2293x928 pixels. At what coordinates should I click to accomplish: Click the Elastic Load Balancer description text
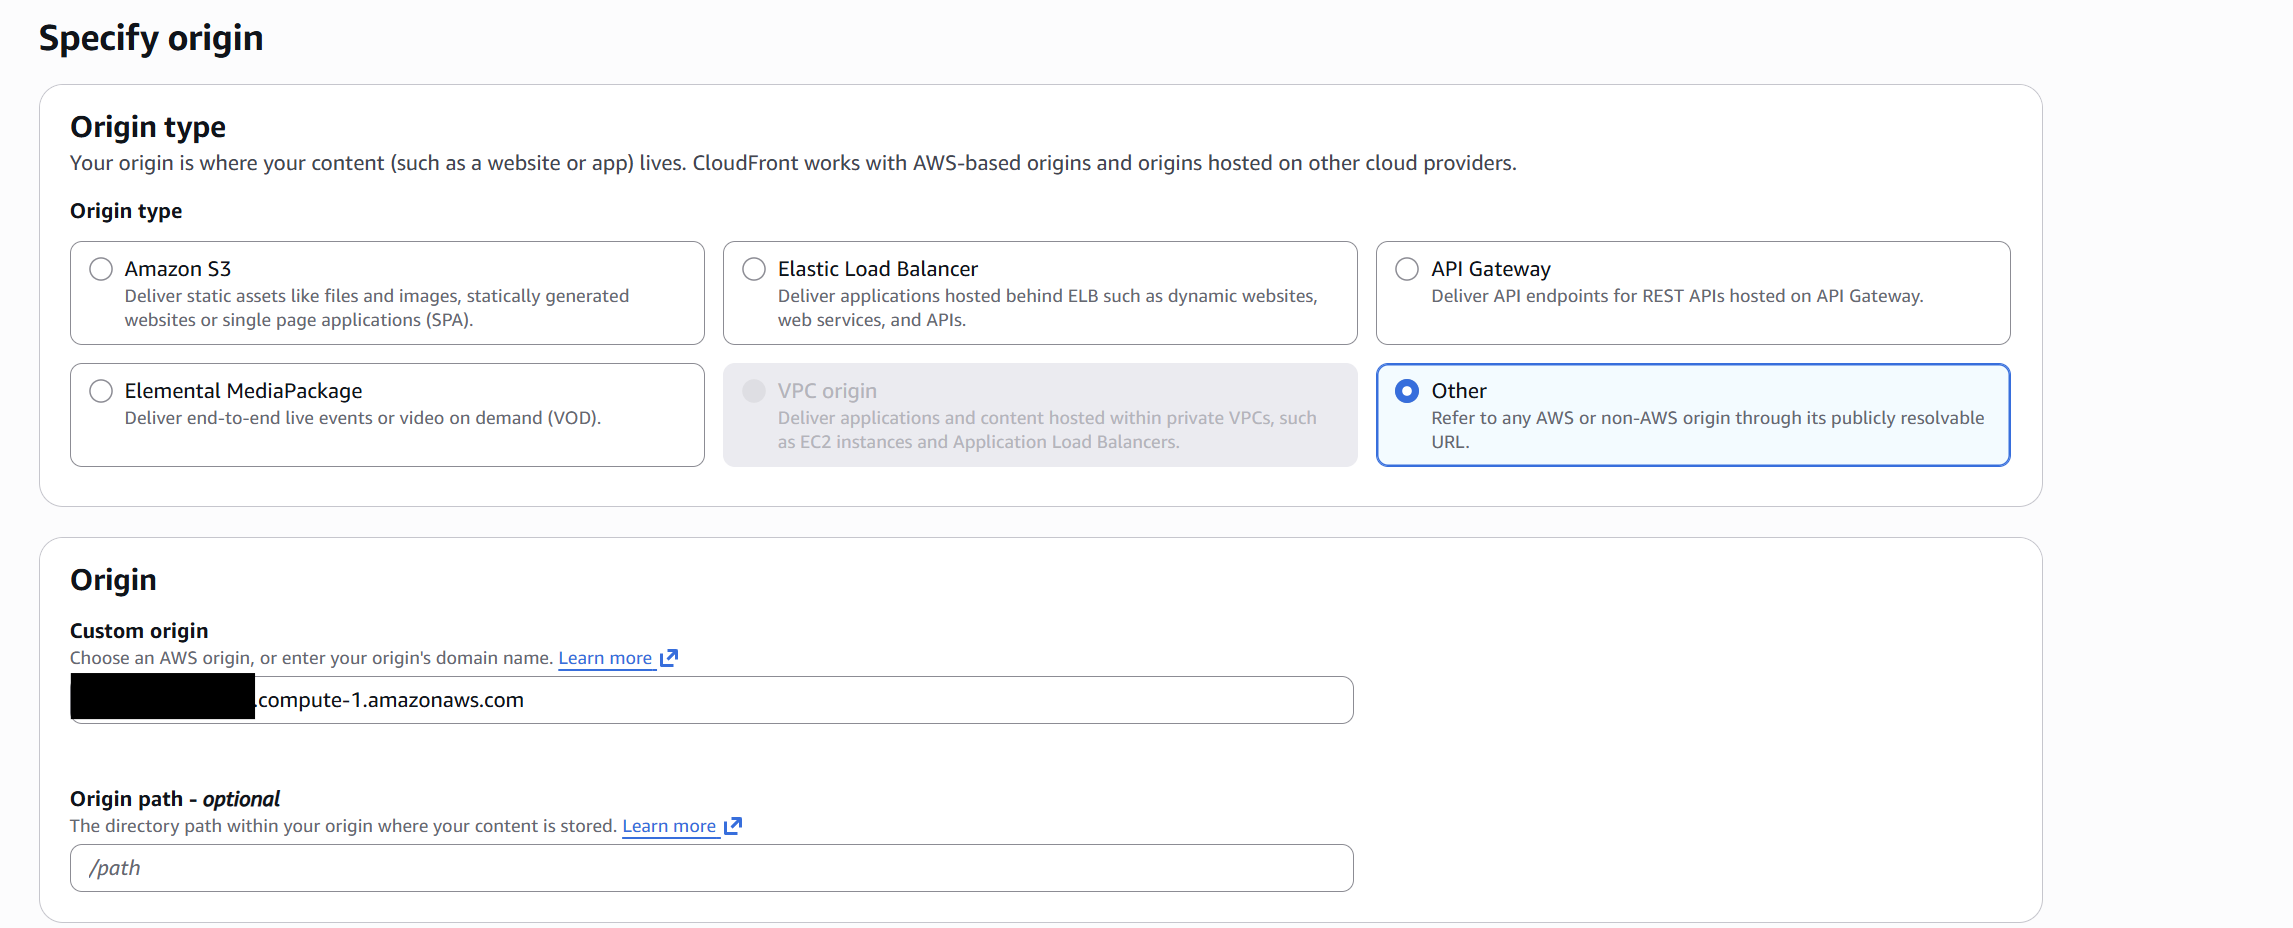click(1048, 308)
